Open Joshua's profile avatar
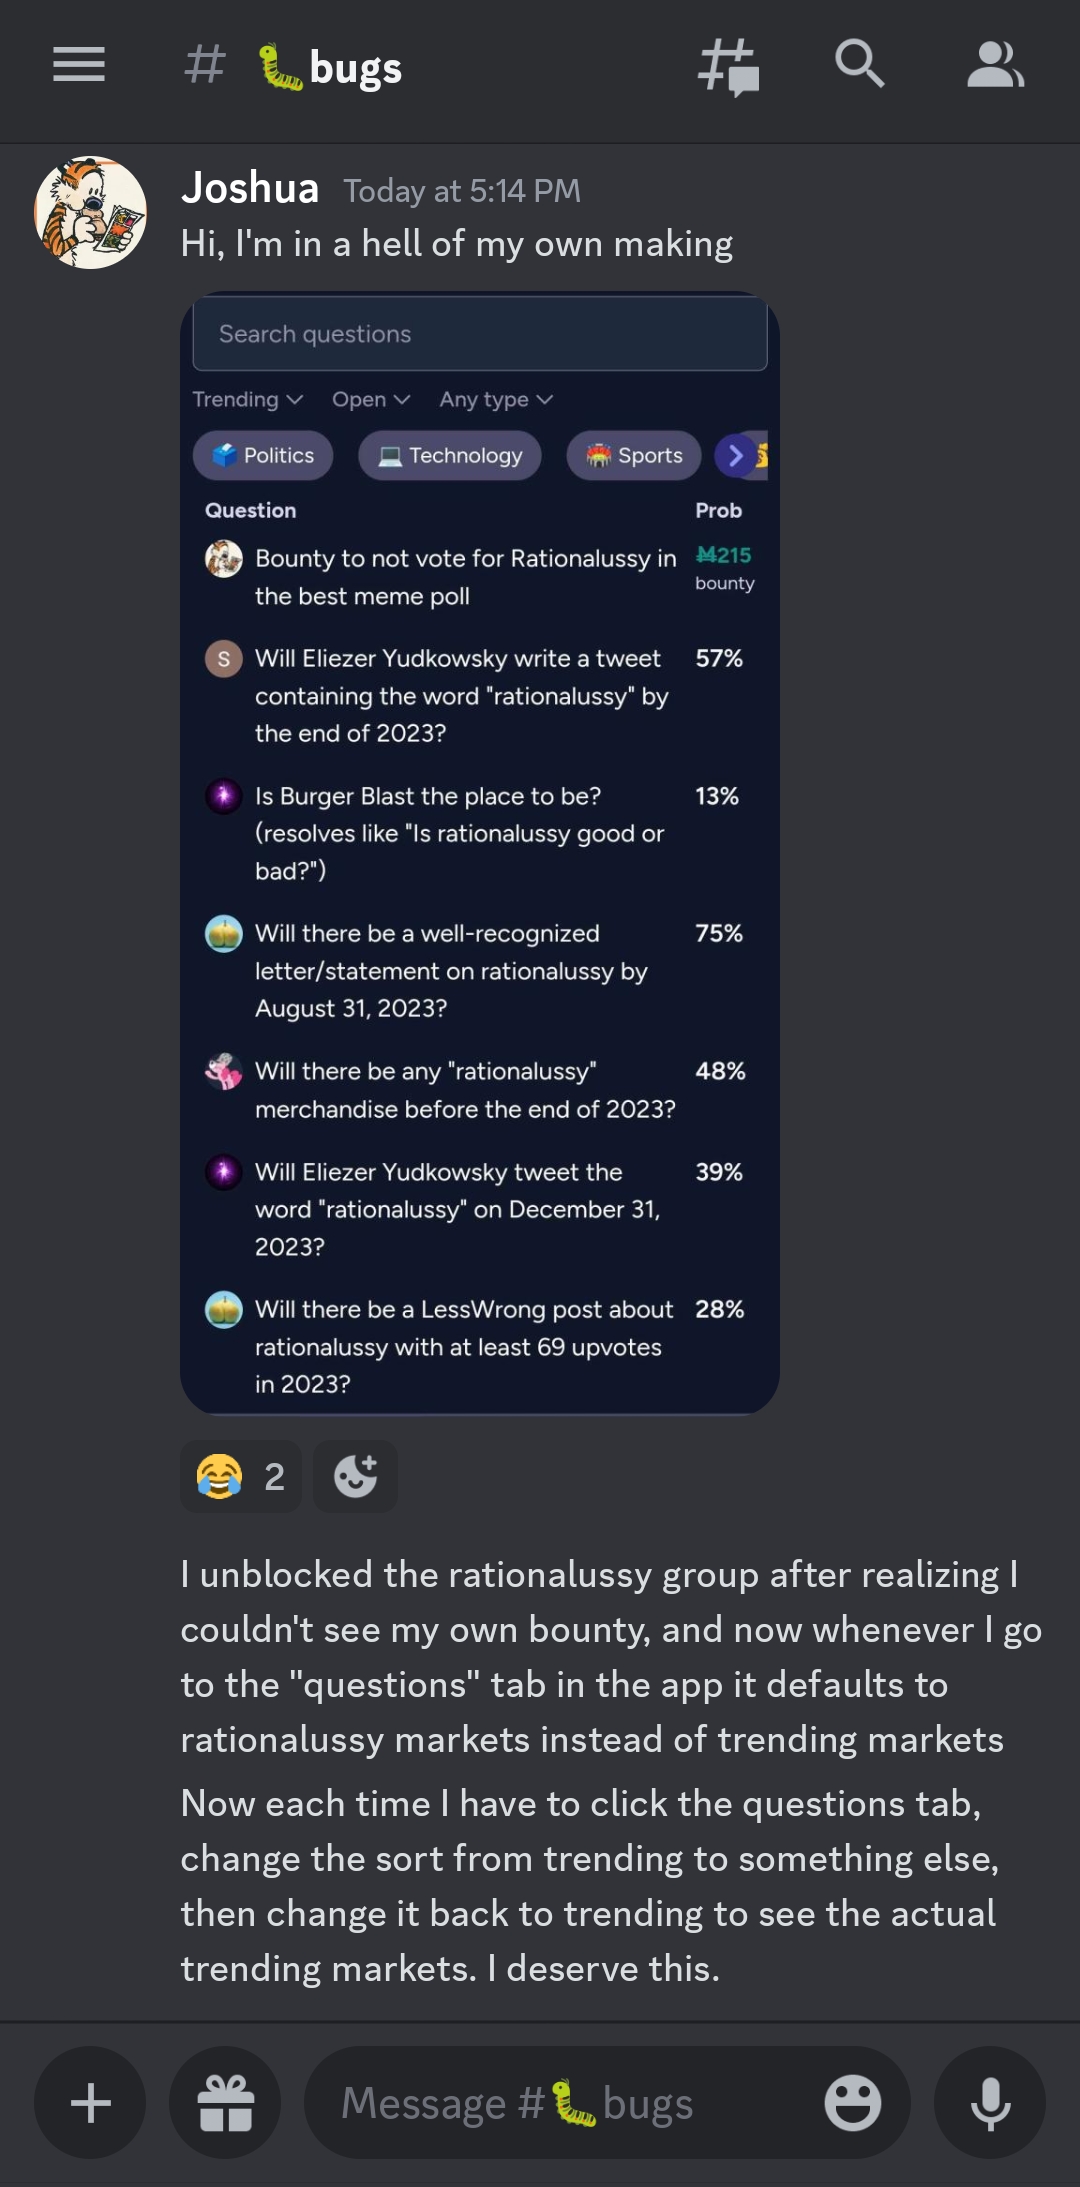The height and width of the screenshot is (2187, 1080). [x=91, y=212]
